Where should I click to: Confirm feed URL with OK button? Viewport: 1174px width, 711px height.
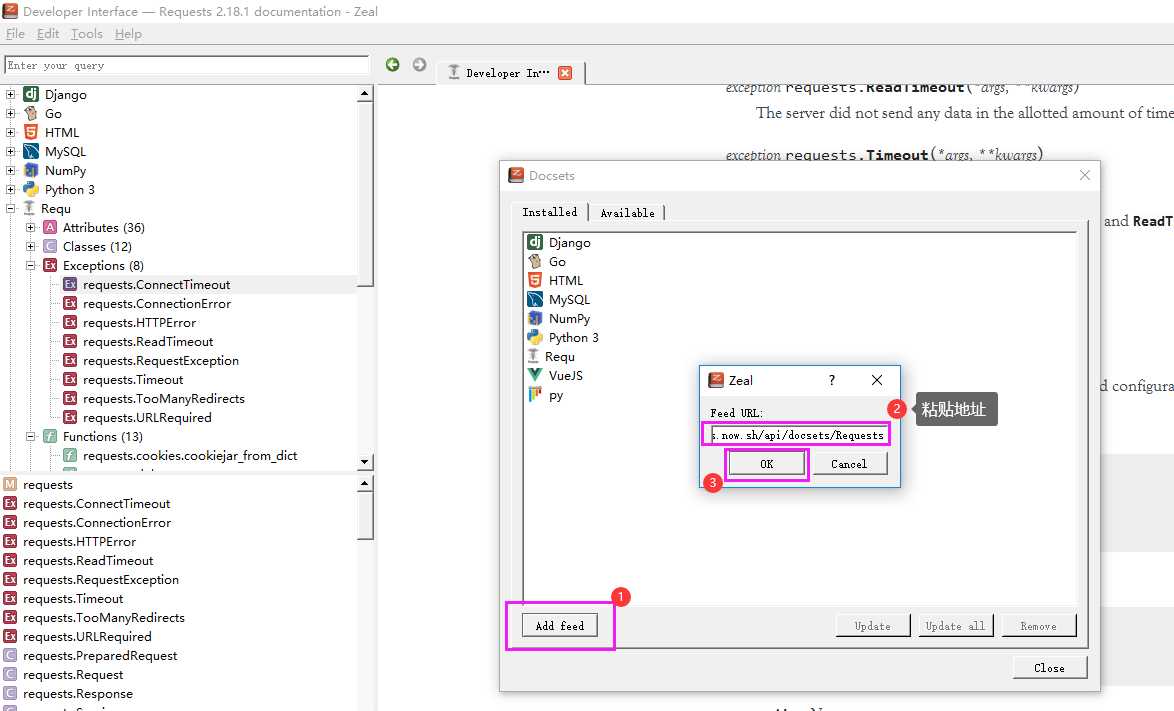(767, 464)
